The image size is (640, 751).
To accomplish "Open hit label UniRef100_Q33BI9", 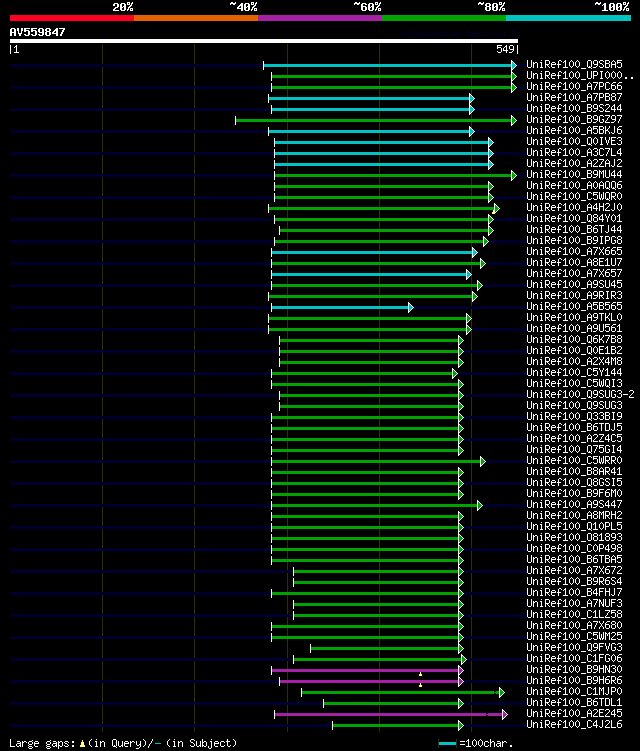I will [x=574, y=417].
